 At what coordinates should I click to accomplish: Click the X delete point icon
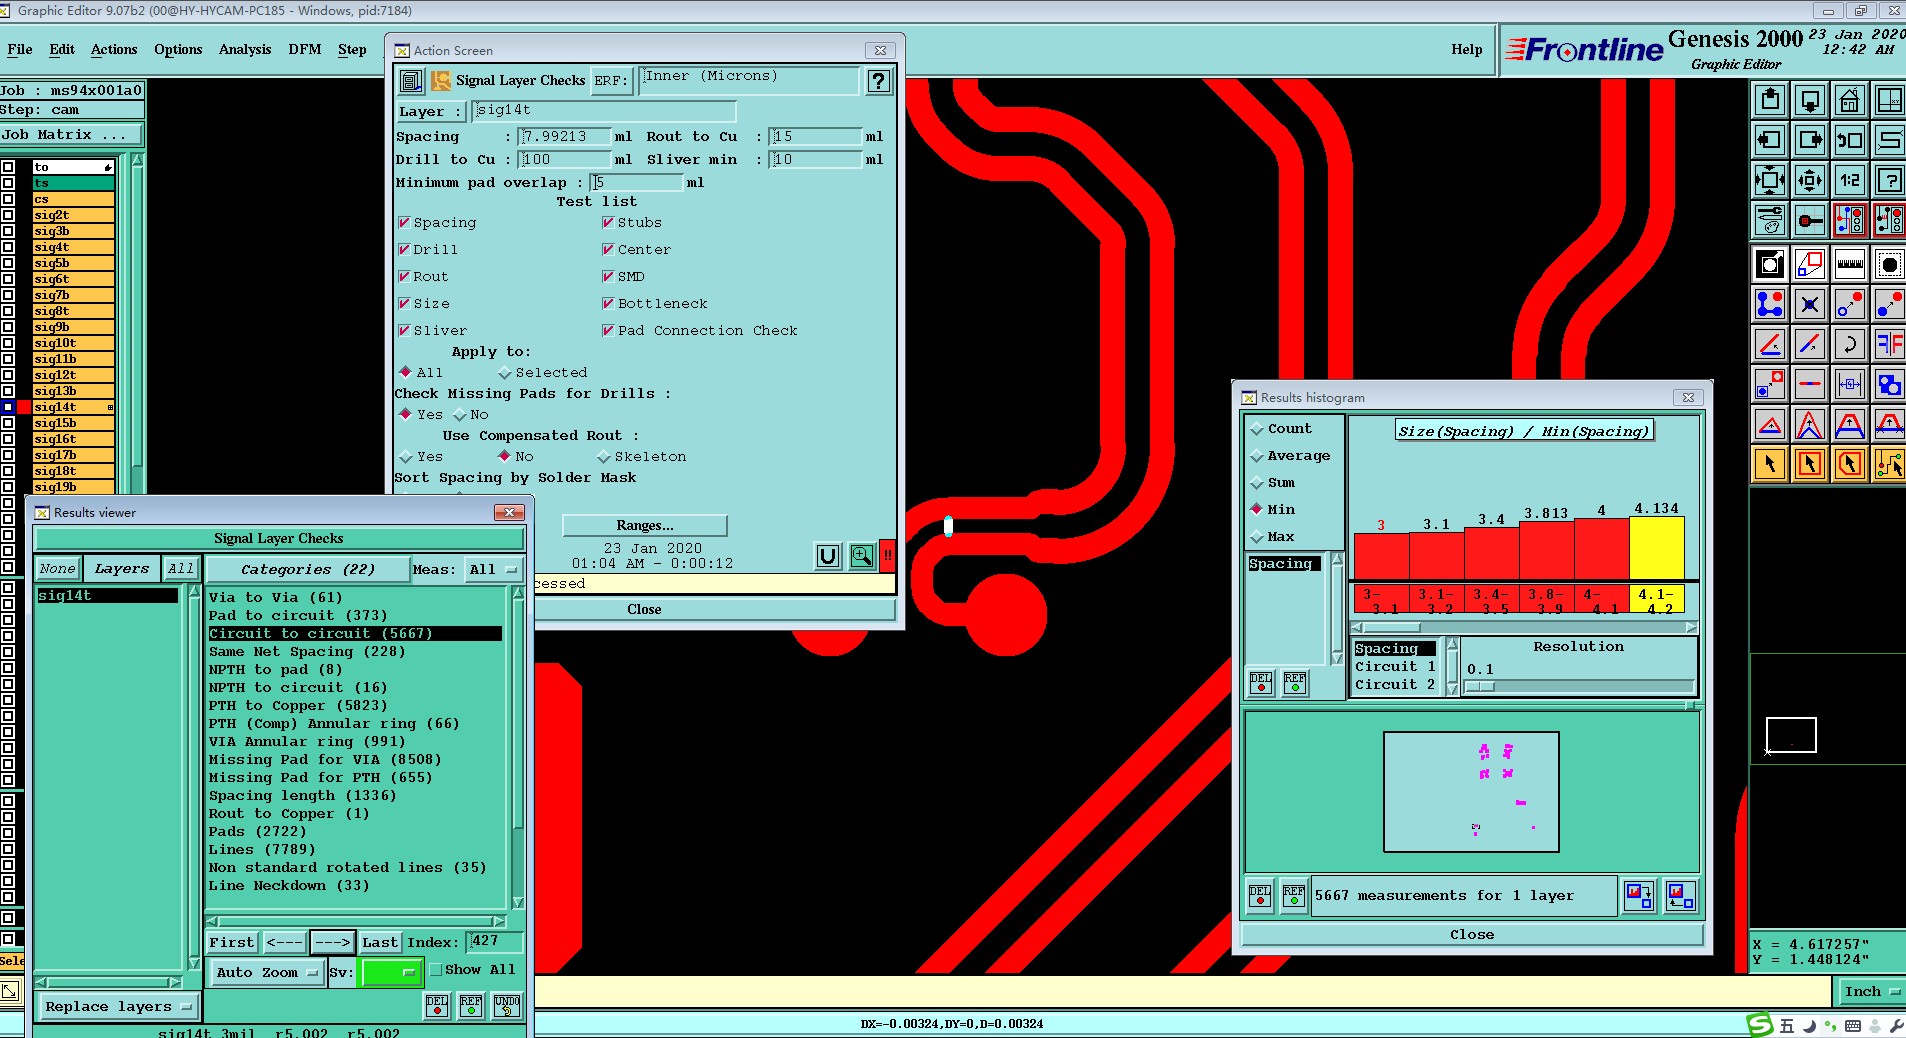(x=1810, y=304)
